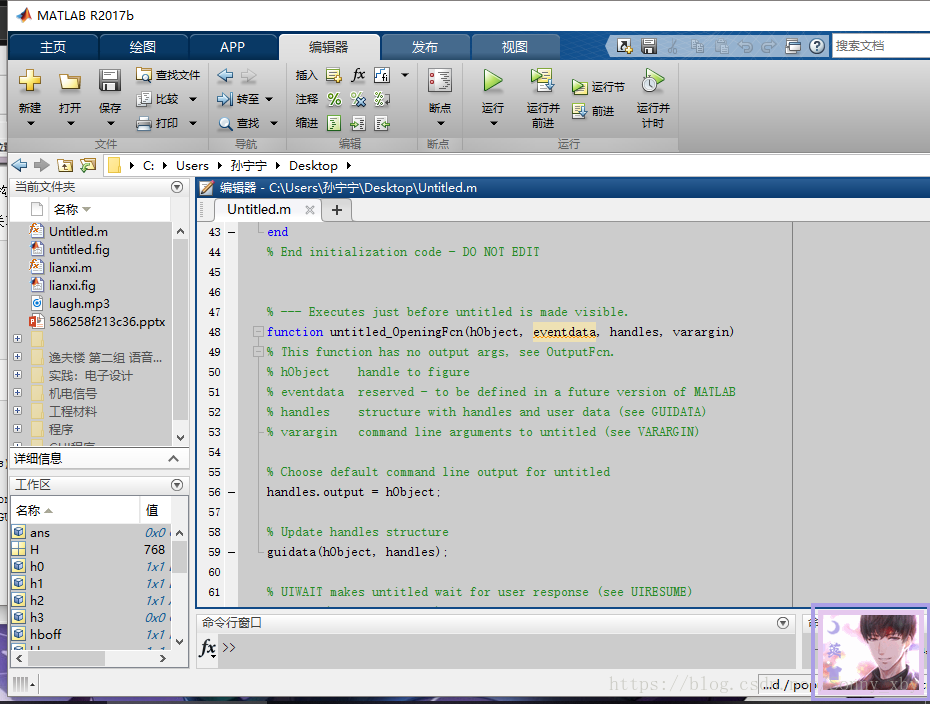This screenshot has width=930, height=704.
Task: Open the 运行 dropdown arrow below Run
Action: coord(493,123)
